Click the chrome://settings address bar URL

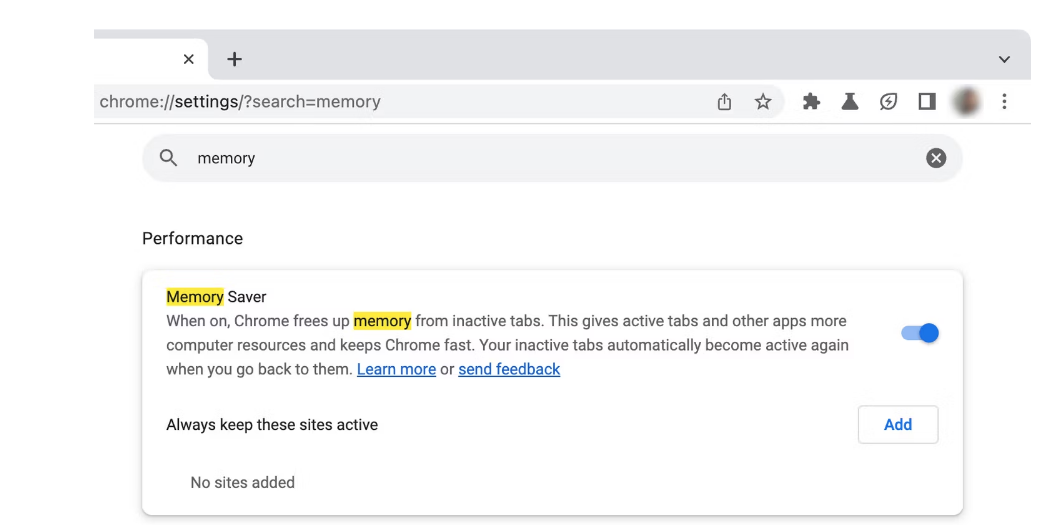coord(240,102)
